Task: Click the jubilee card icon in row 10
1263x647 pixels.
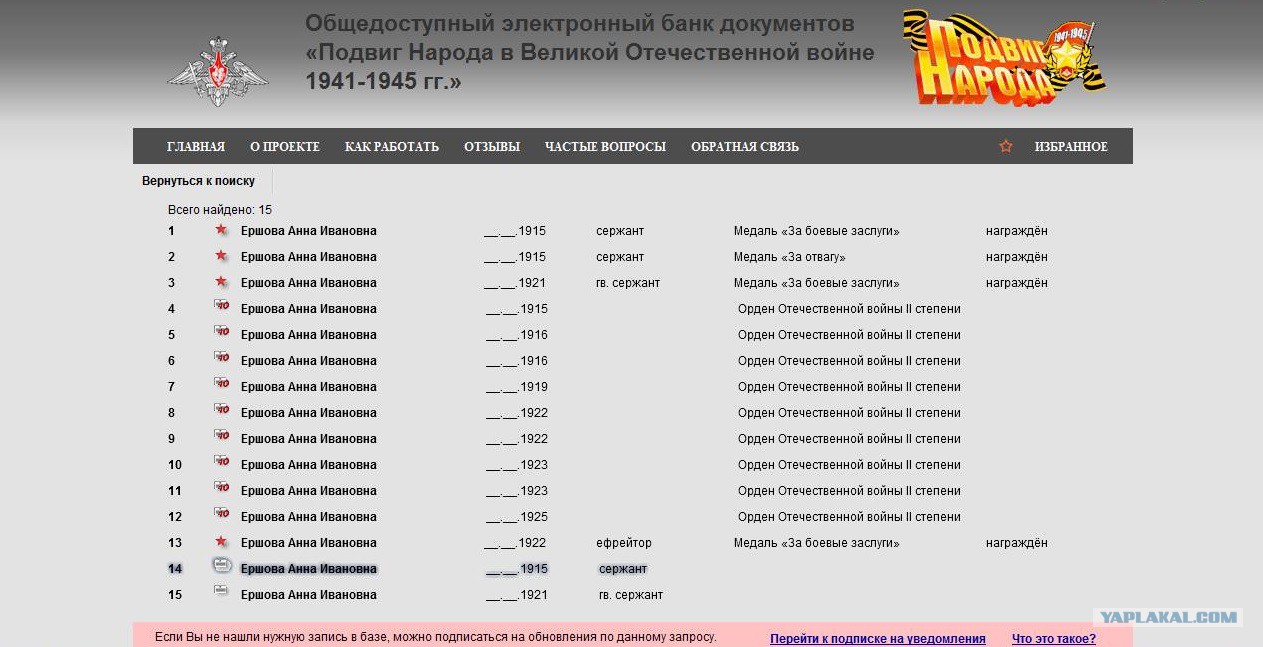Action: (222, 463)
